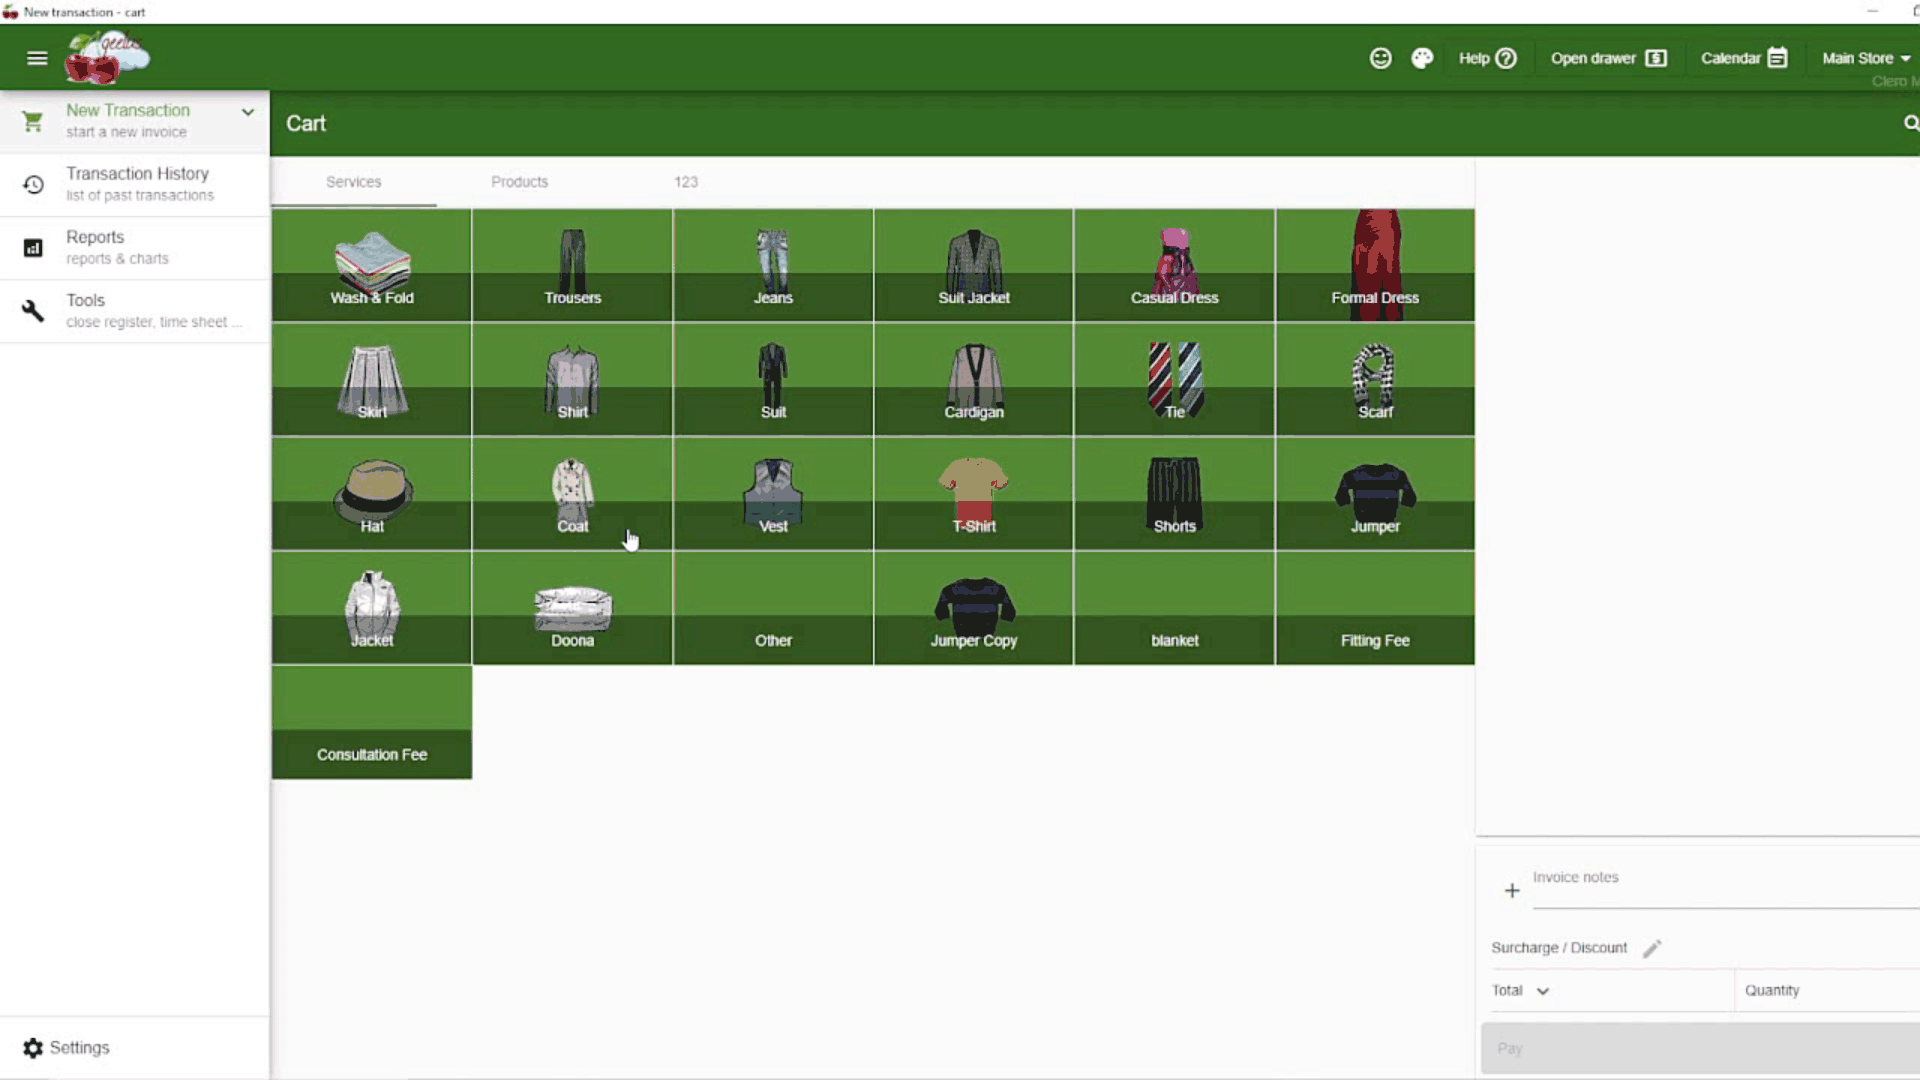Viewport: 1920px width, 1080px height.
Task: Click the Open drawer button
Action: point(1608,58)
